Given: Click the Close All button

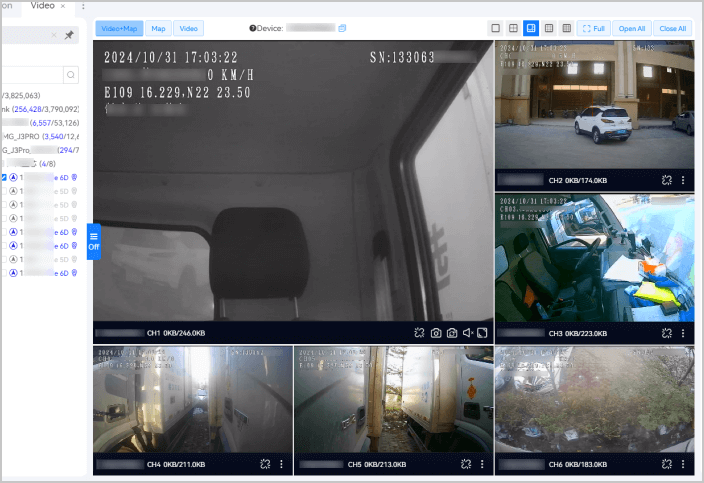Looking at the screenshot, I should (673, 29).
